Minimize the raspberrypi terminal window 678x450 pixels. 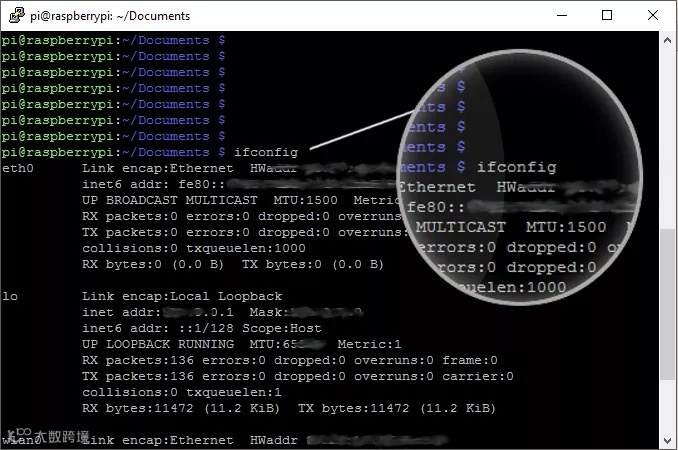(x=562, y=16)
